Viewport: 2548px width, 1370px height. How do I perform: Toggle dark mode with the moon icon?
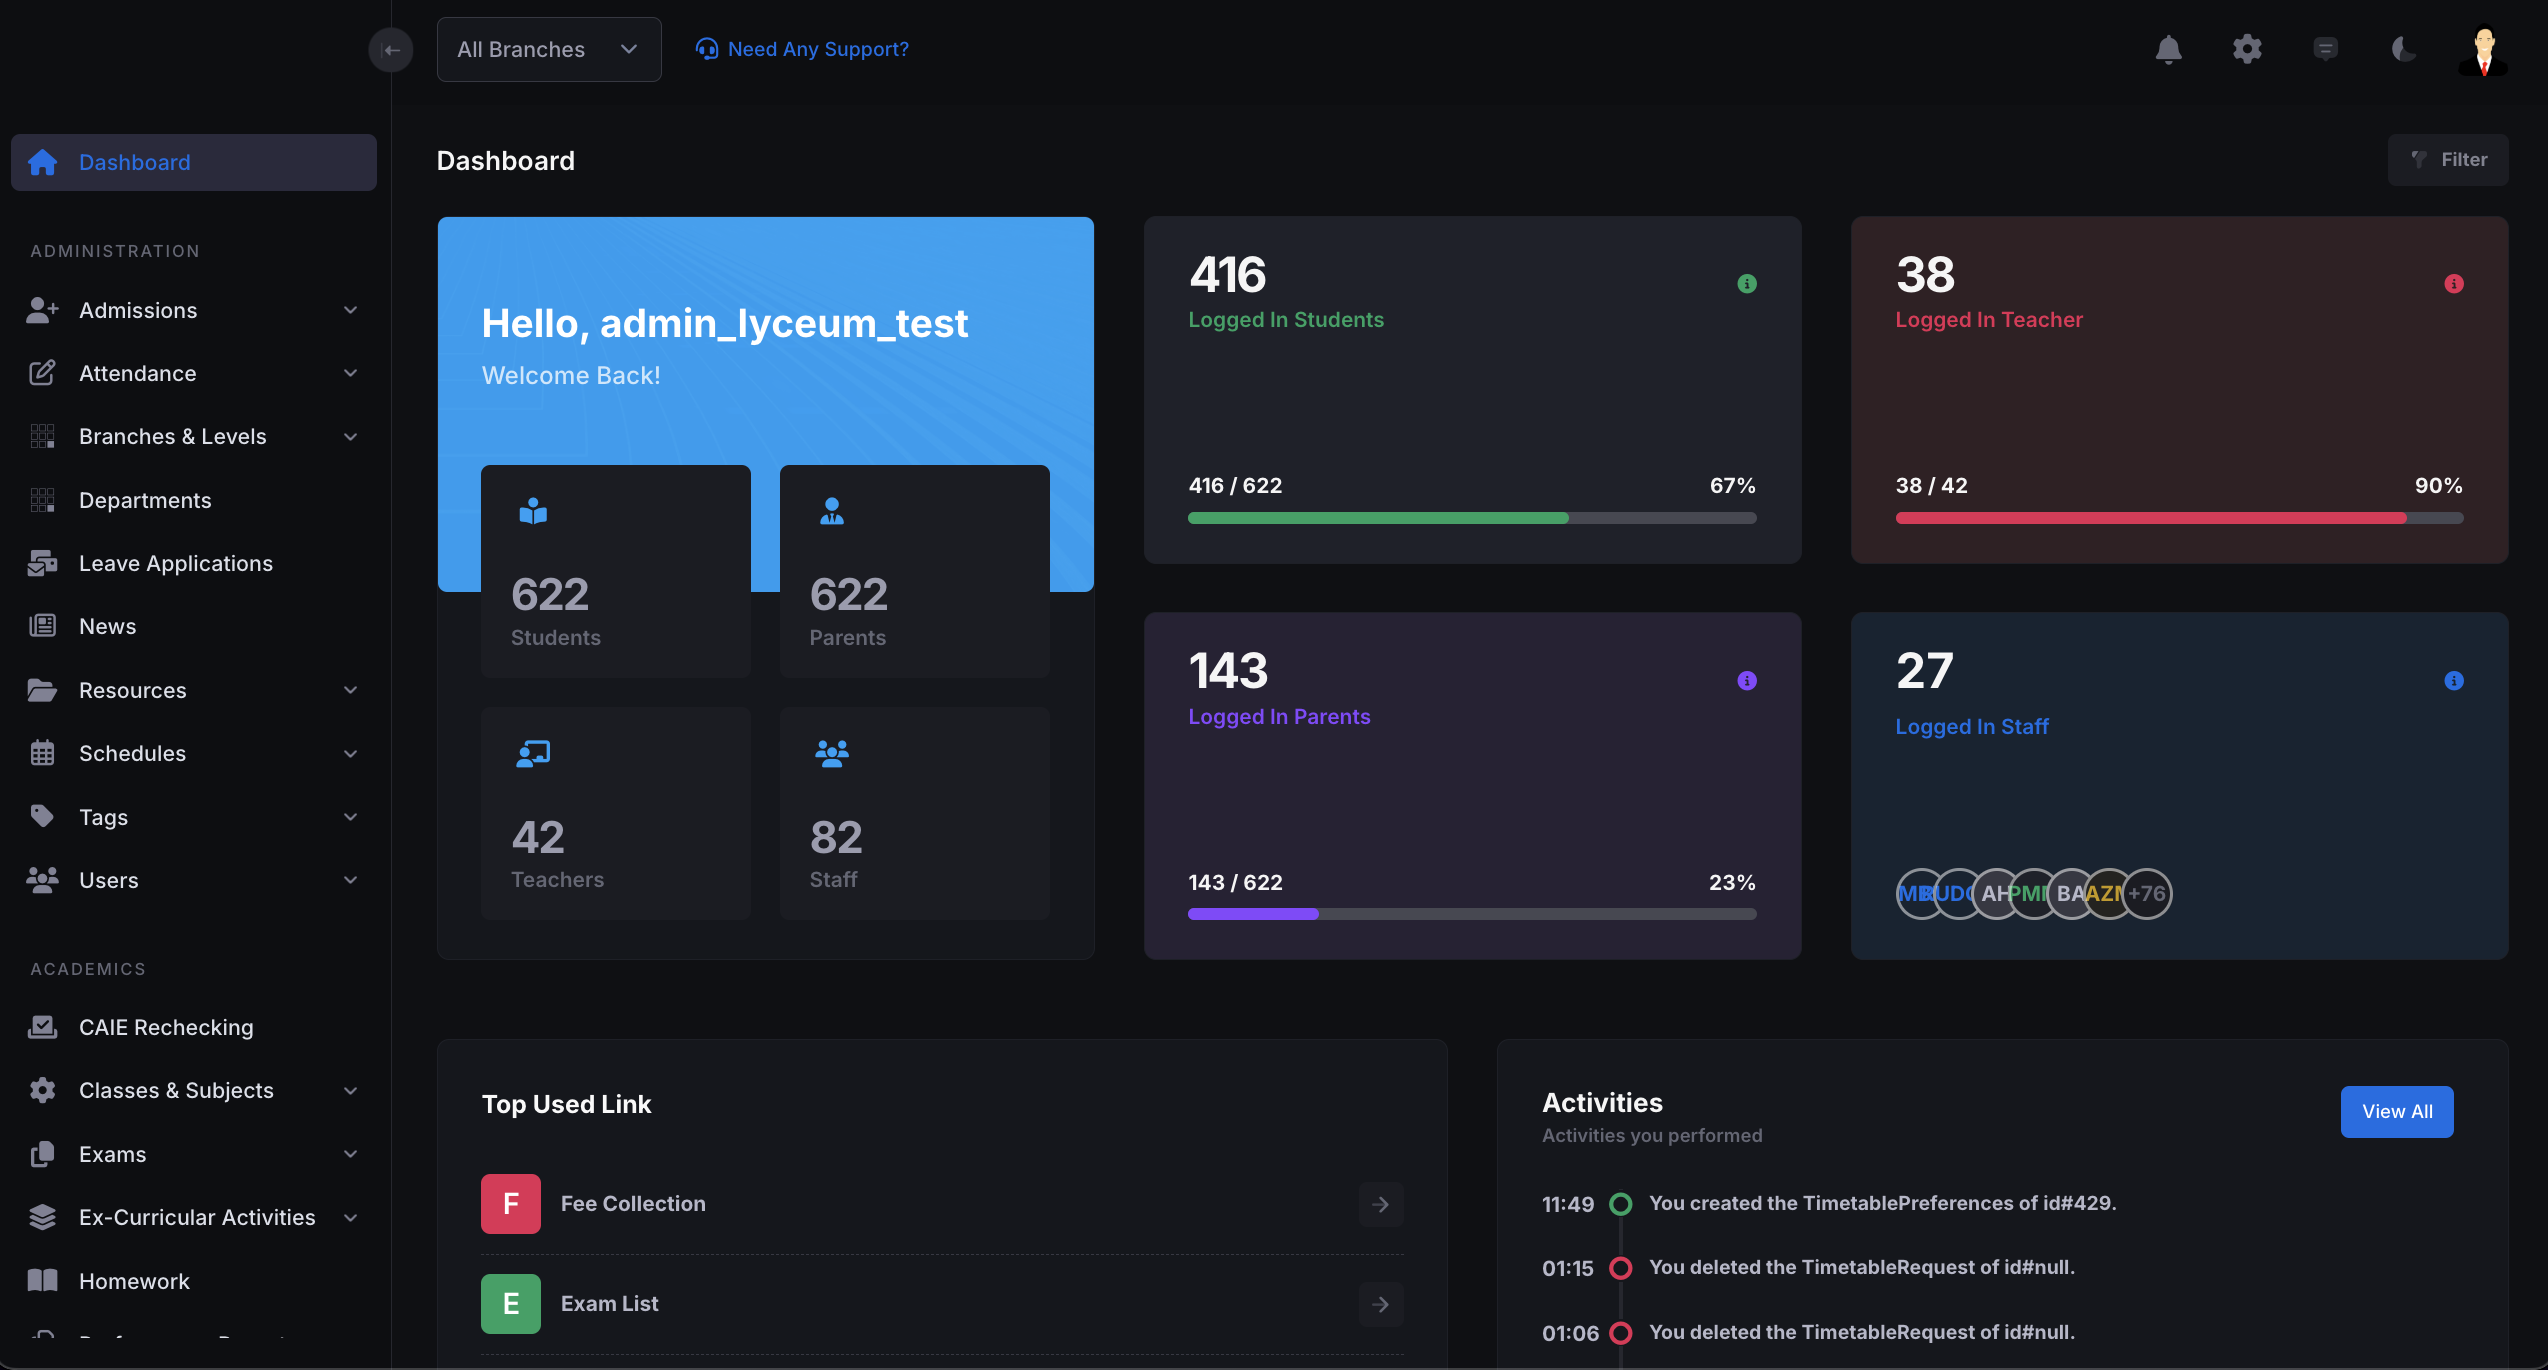pos(2403,49)
